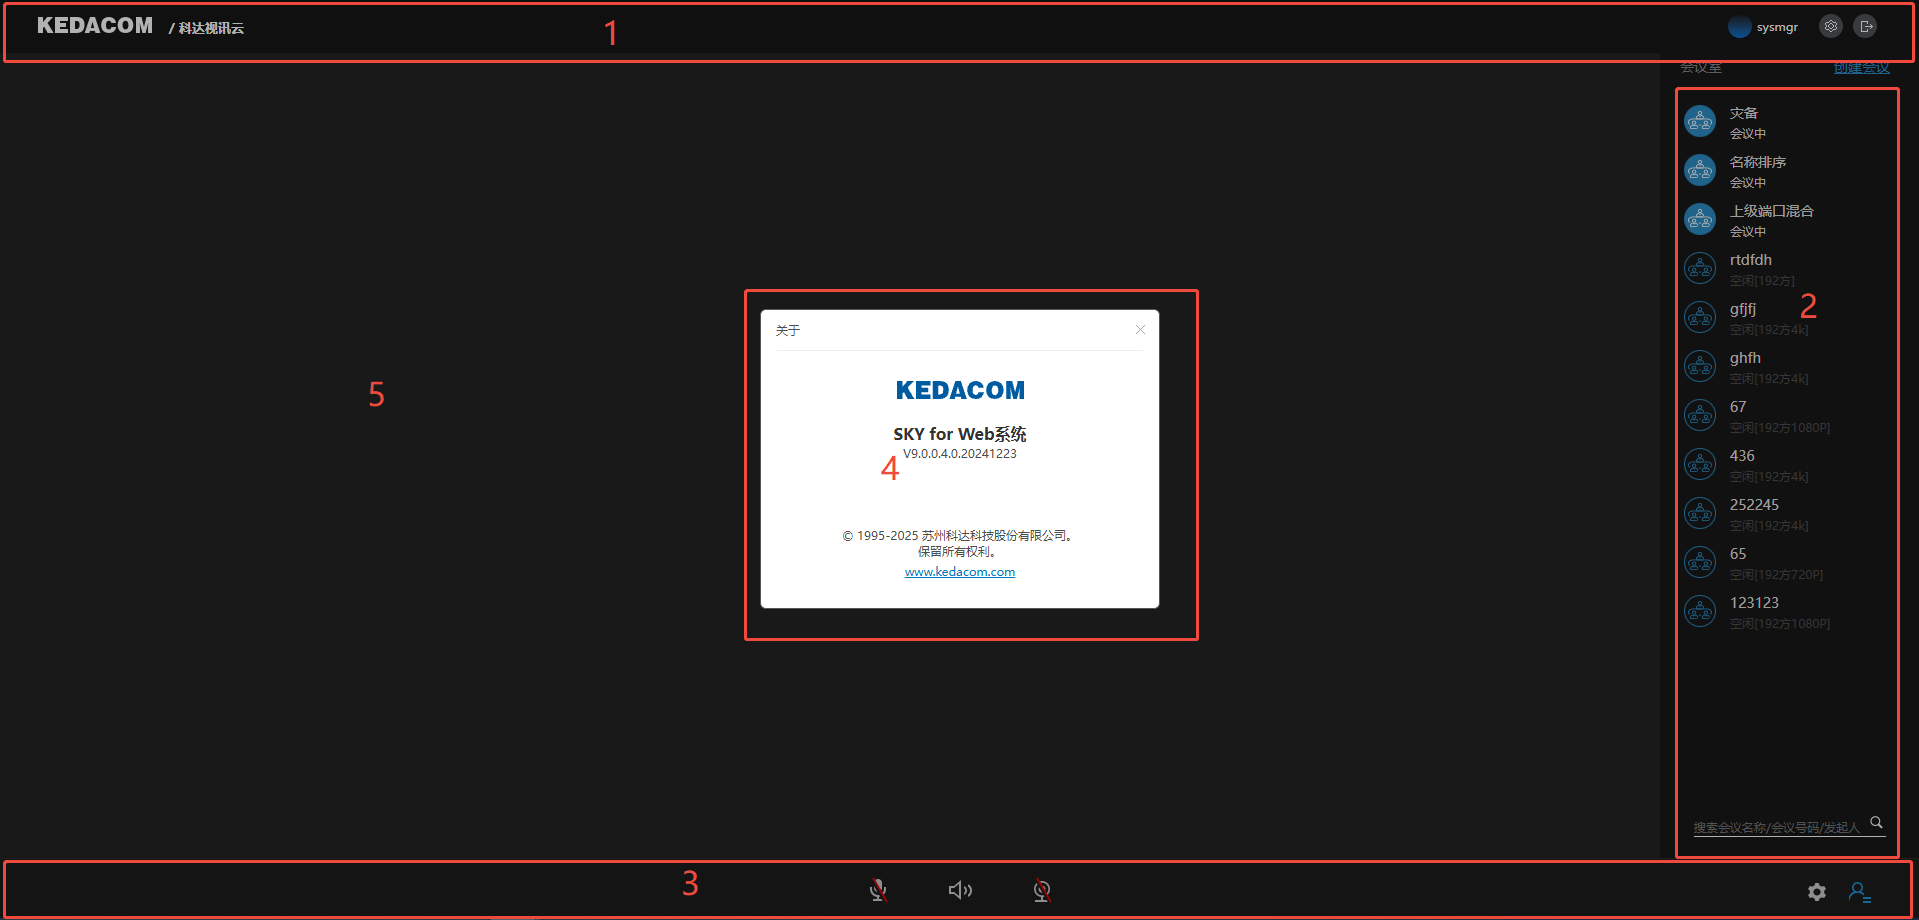This screenshot has height=920, width=1919.
Task: Click the logout icon in header
Action: click(x=1865, y=27)
